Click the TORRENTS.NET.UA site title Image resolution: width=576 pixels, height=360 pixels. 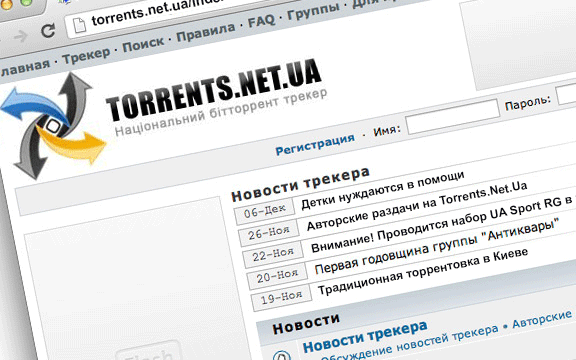coord(213,90)
